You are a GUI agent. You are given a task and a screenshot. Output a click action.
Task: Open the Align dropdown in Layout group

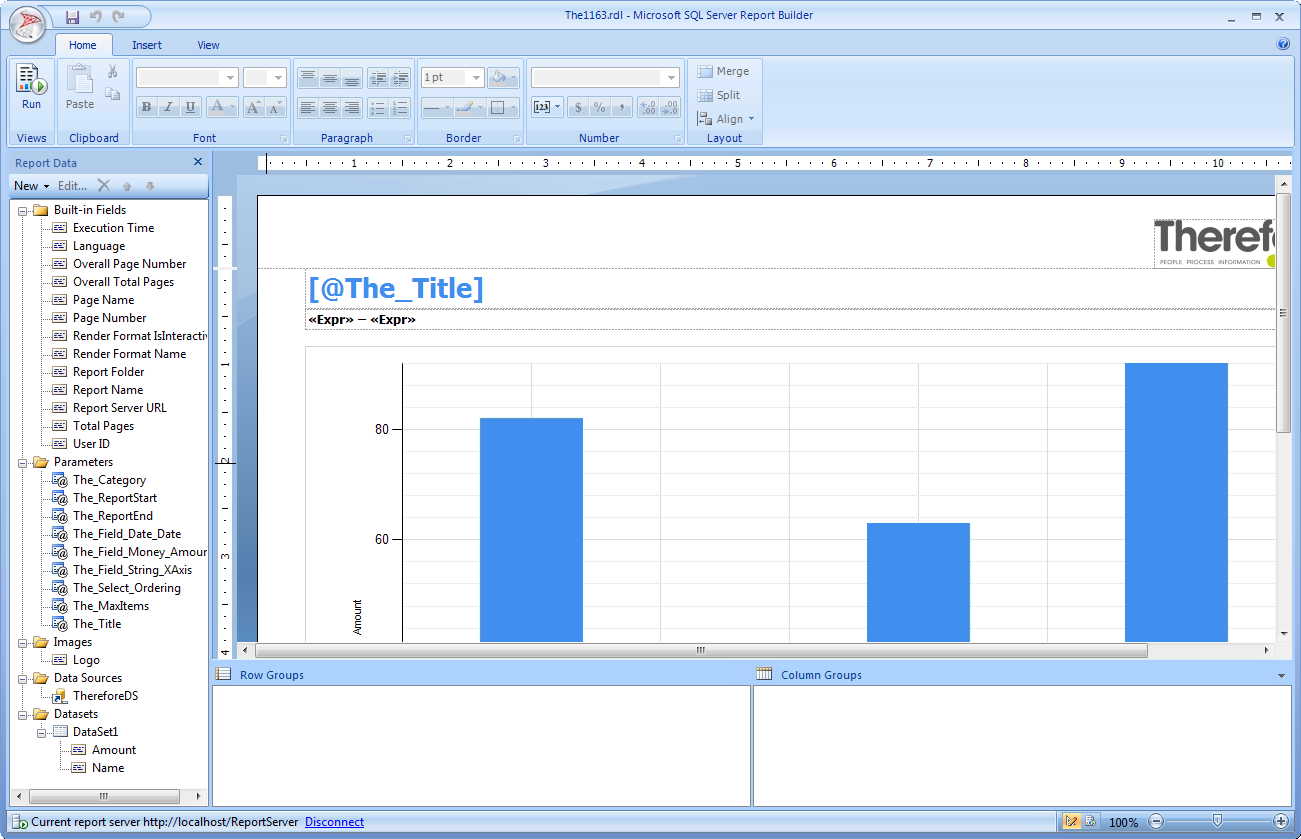[726, 118]
